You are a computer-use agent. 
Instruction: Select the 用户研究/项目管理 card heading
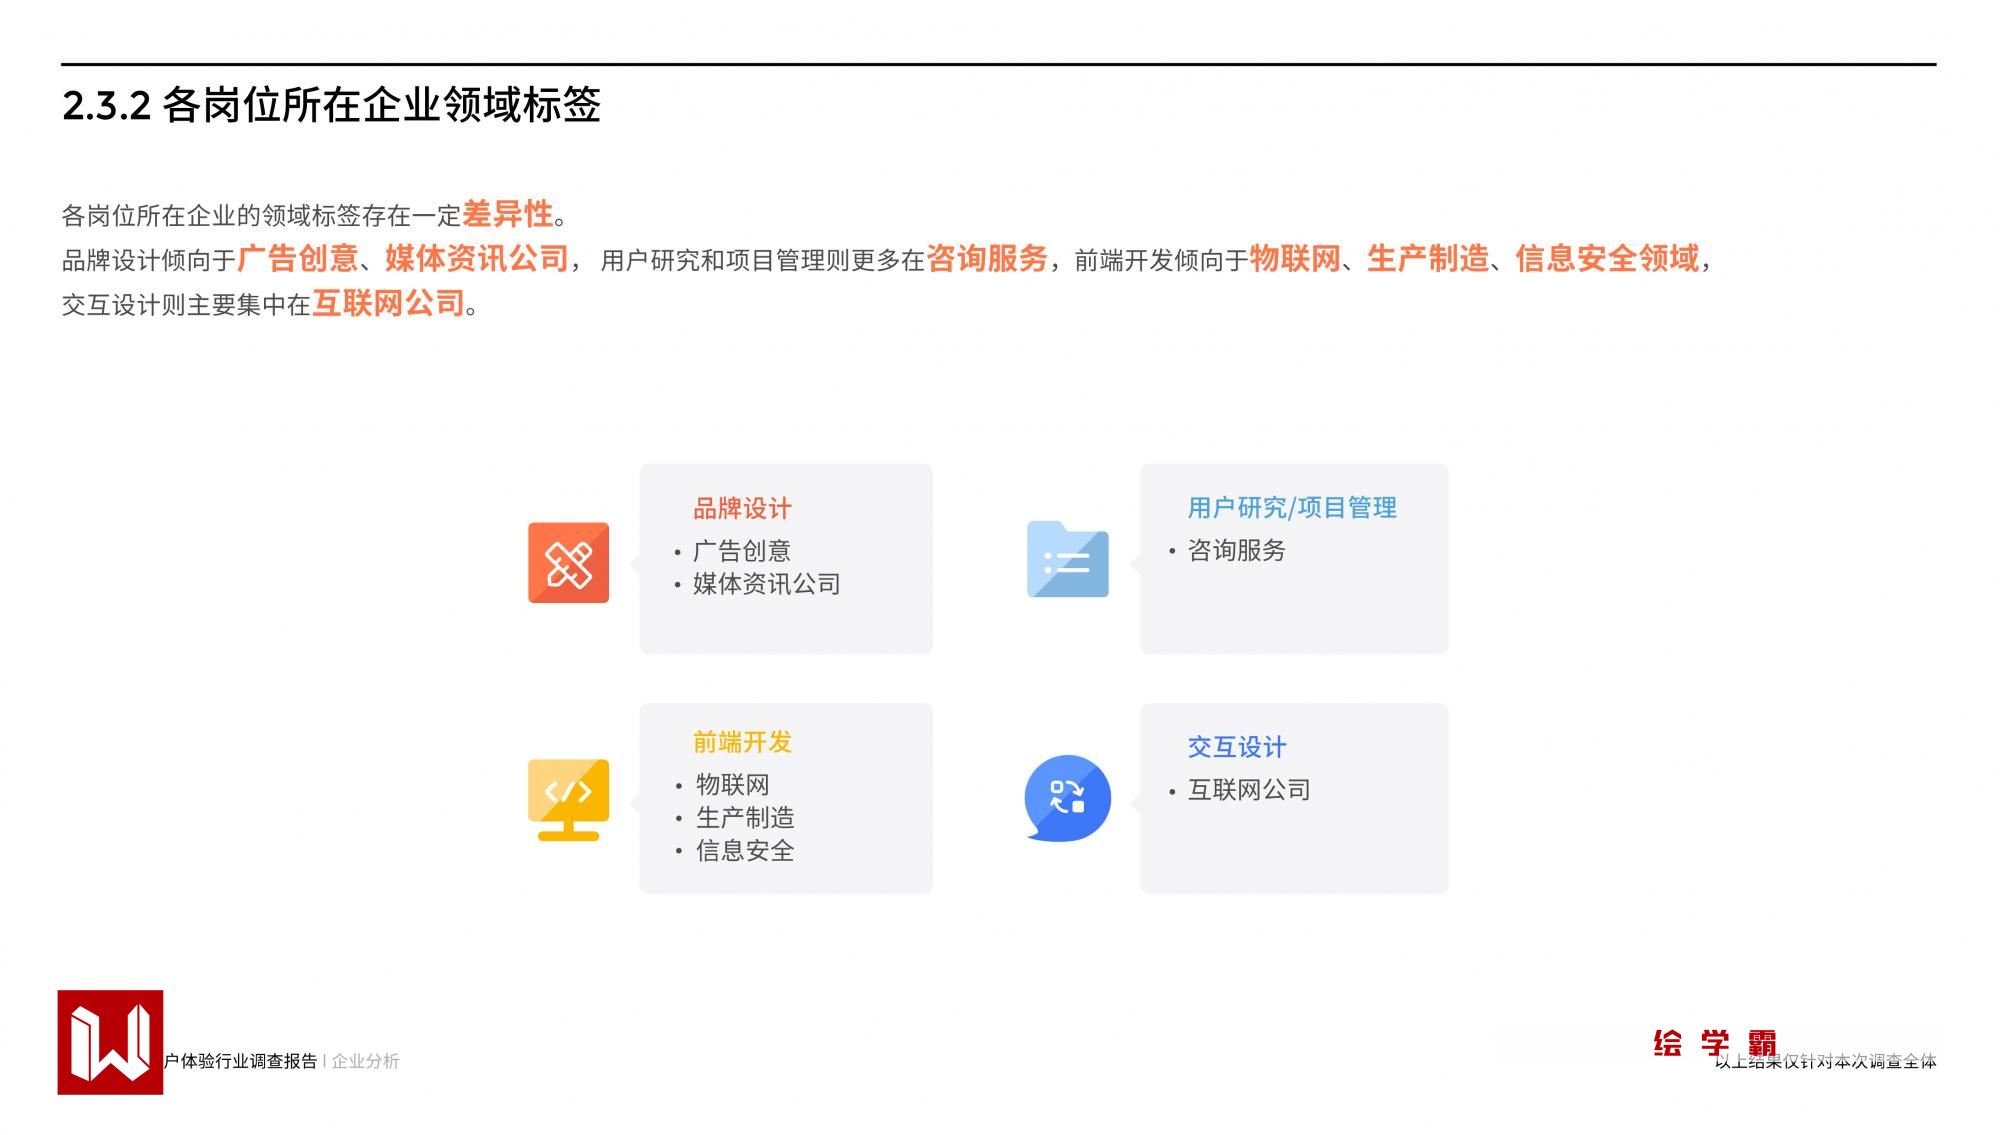(1291, 508)
